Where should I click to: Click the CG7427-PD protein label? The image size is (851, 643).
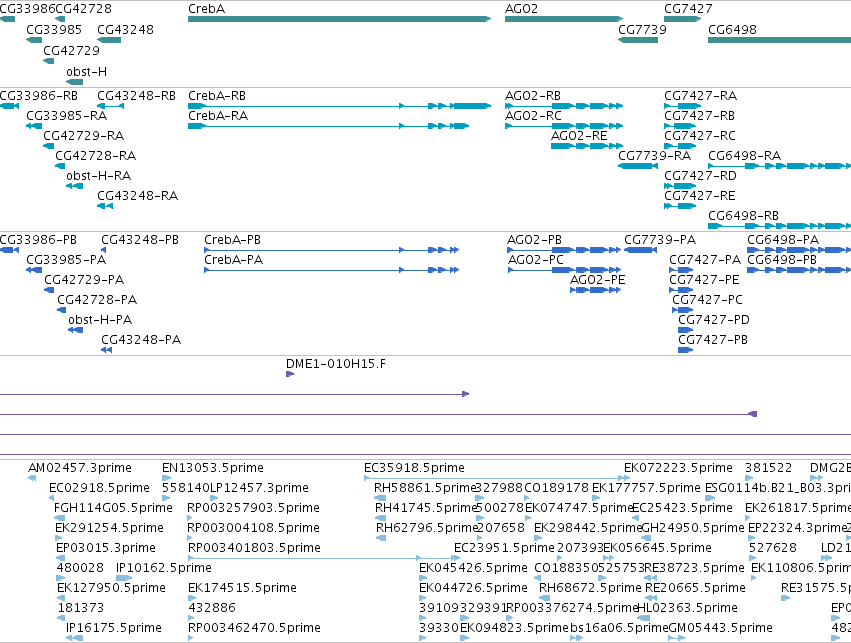[x=714, y=320]
